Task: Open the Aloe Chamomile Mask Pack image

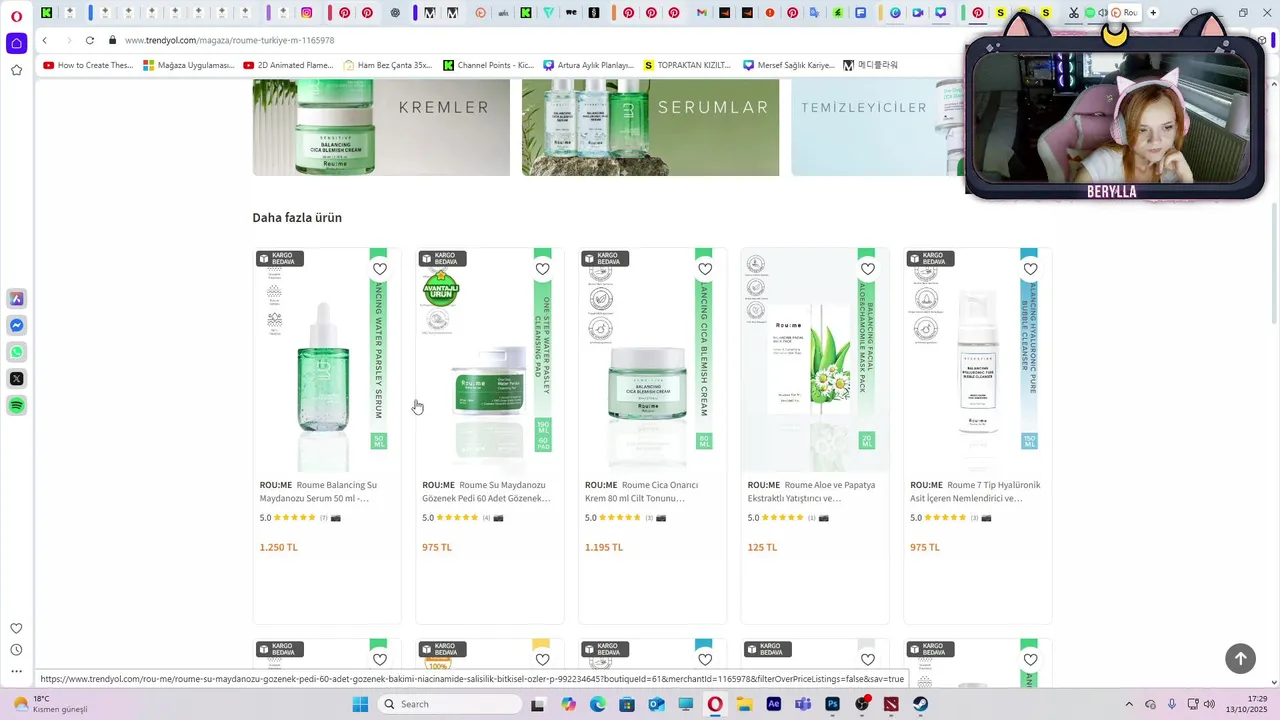Action: click(814, 360)
